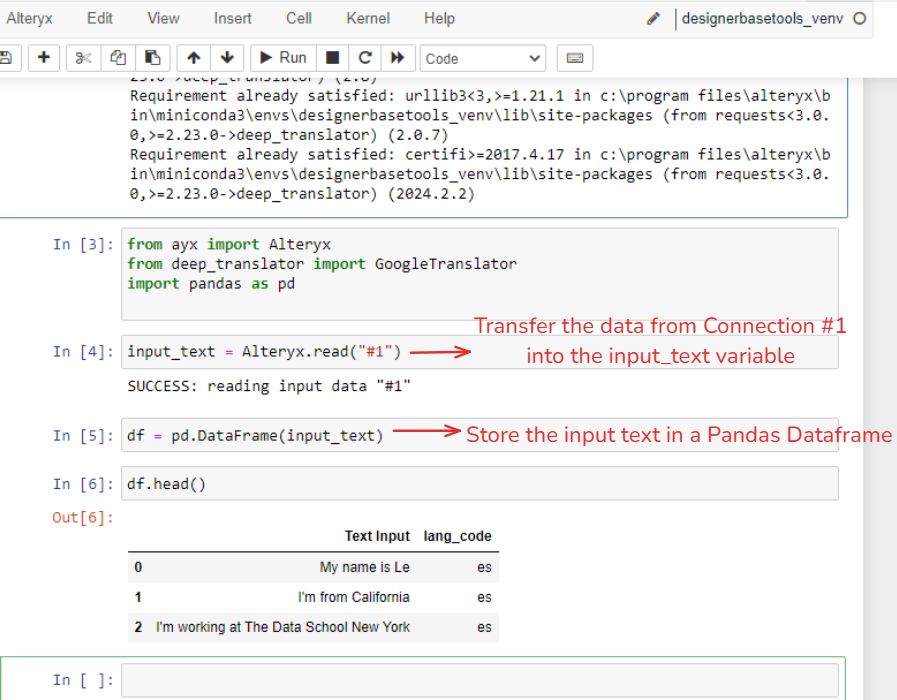This screenshot has height=700, width=897.
Task: Click the Out[6] output prompt
Action: pos(83,518)
